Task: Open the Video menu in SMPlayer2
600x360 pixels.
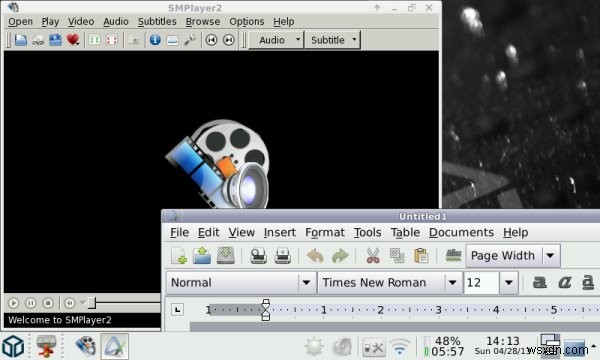Action: [81, 22]
